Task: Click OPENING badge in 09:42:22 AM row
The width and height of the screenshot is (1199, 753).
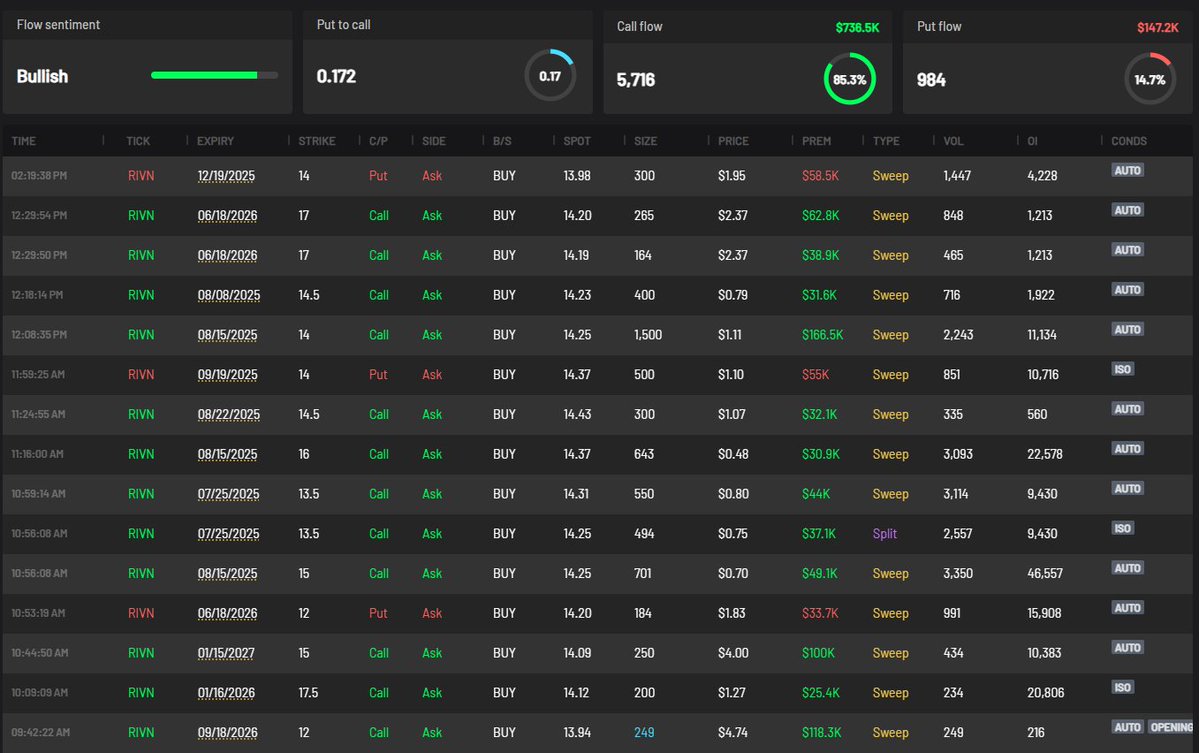Action: pyautogui.click(x=1171, y=727)
